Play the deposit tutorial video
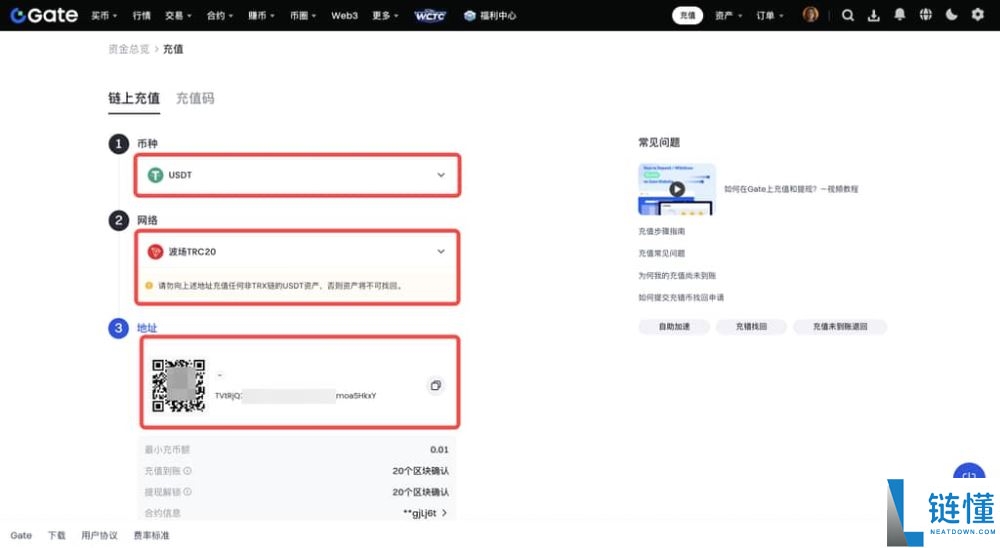This screenshot has height=548, width=1000. [677, 189]
